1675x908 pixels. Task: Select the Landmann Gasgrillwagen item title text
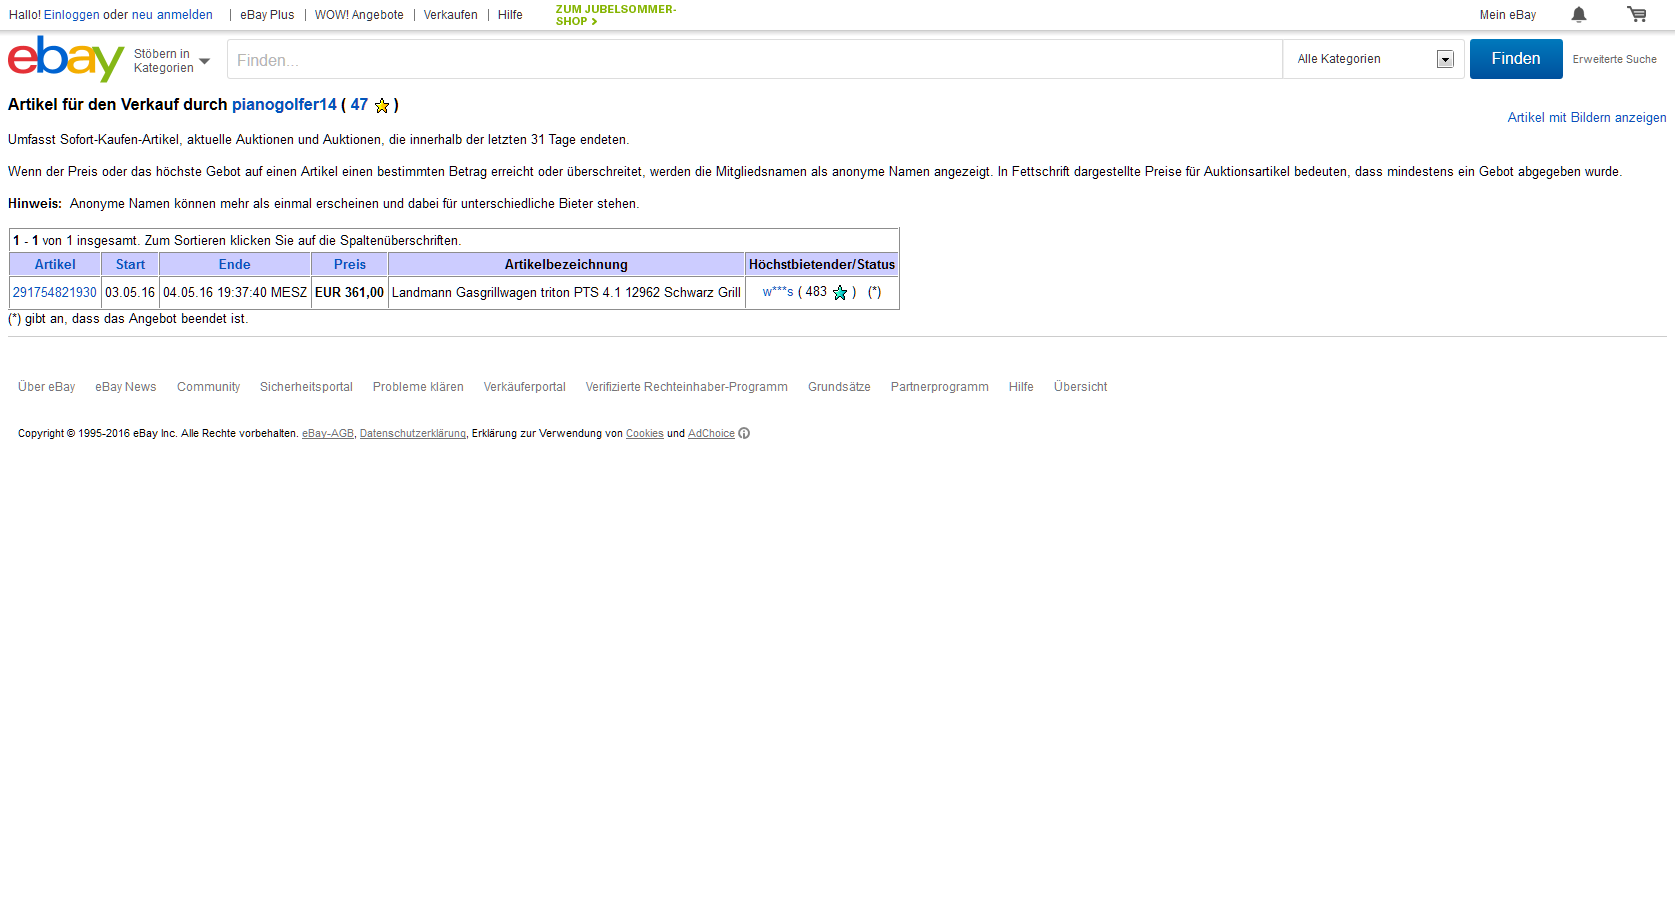coord(566,293)
